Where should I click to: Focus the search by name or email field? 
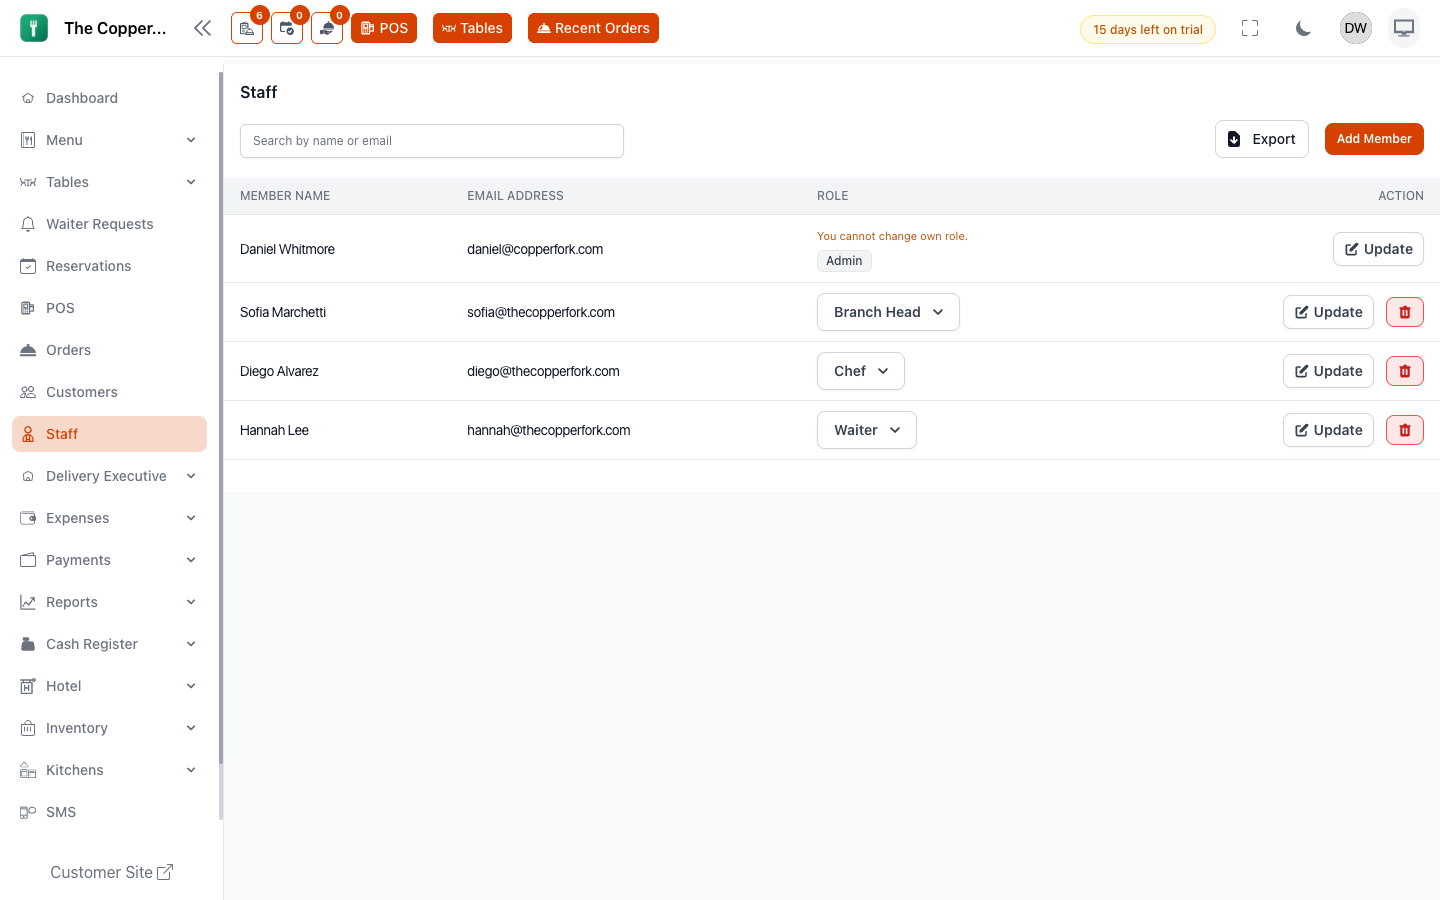pyautogui.click(x=432, y=141)
